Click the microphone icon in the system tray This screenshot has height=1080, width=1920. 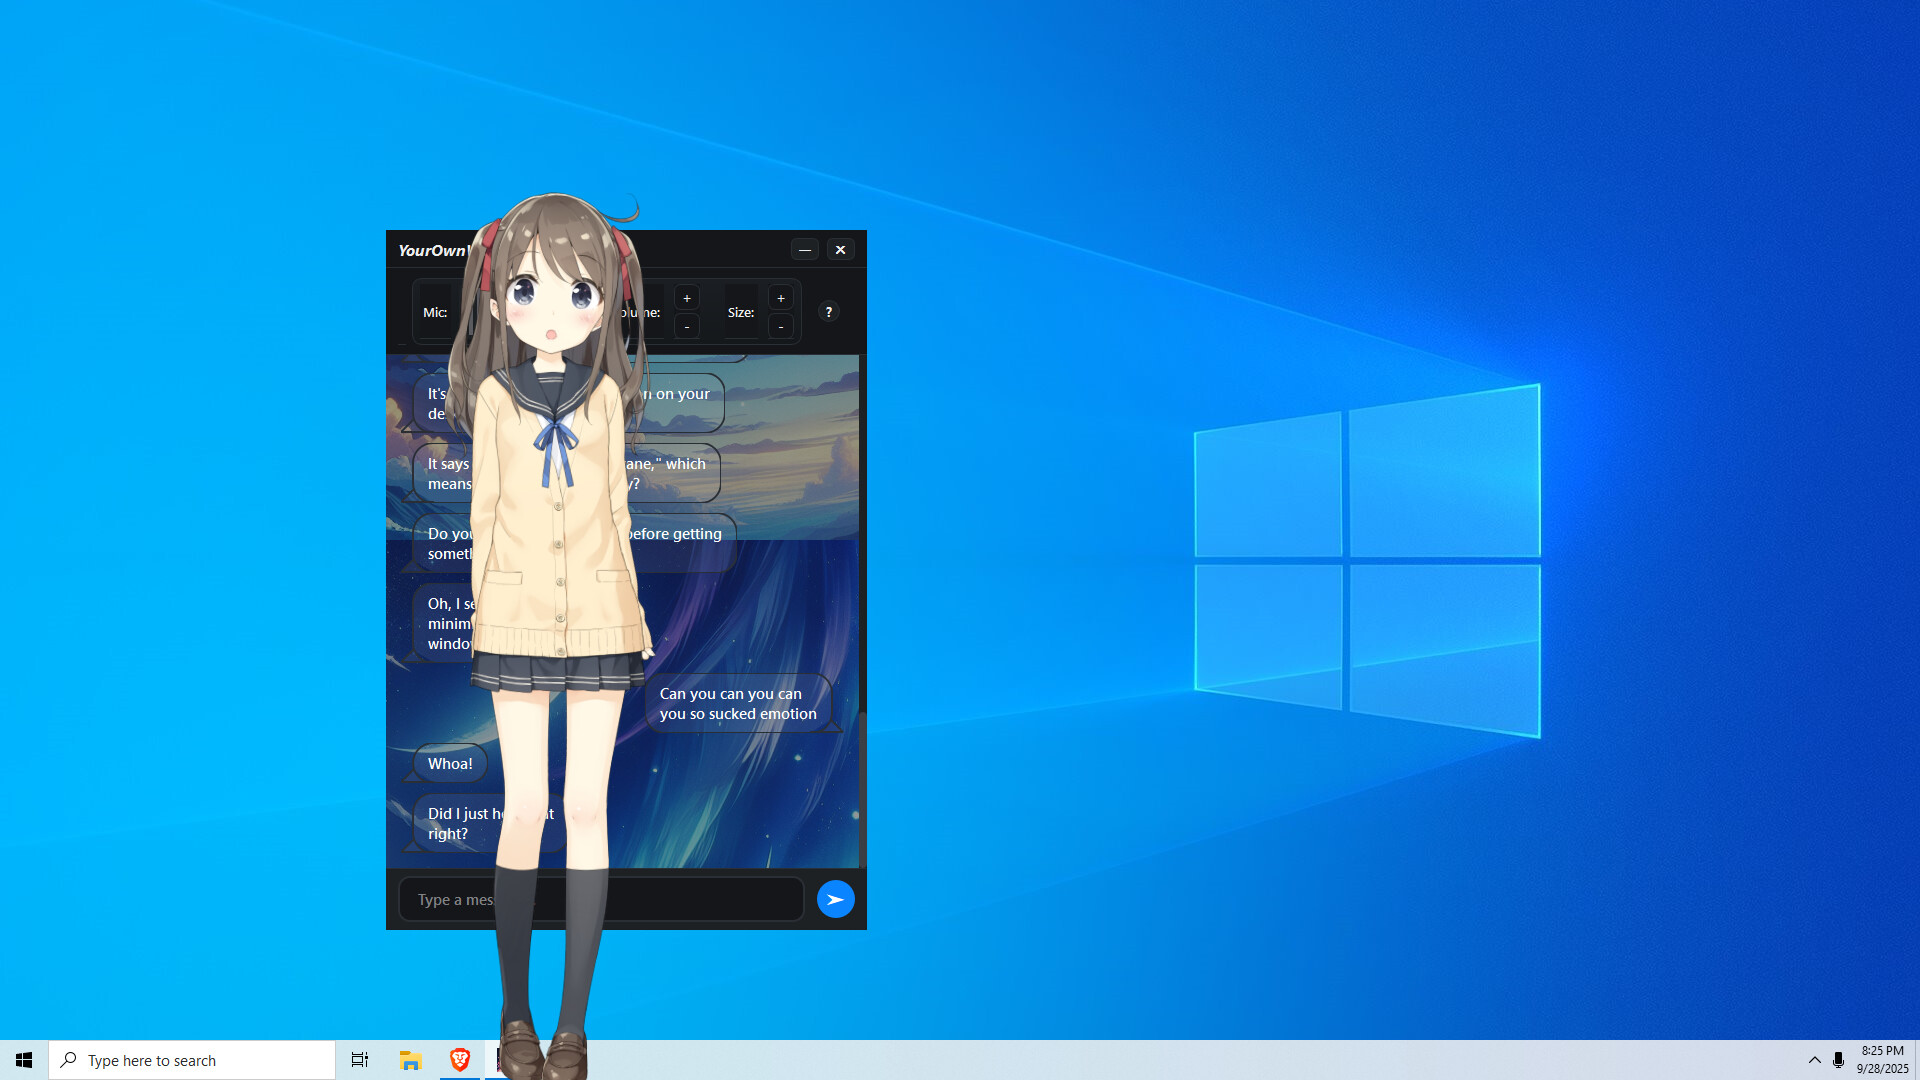[1838, 1059]
